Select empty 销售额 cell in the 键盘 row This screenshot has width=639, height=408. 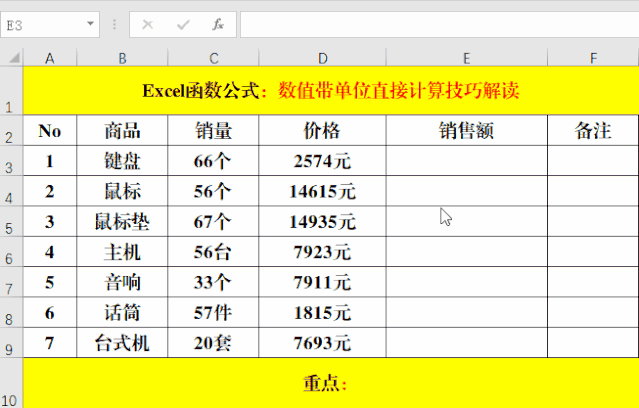(467, 161)
